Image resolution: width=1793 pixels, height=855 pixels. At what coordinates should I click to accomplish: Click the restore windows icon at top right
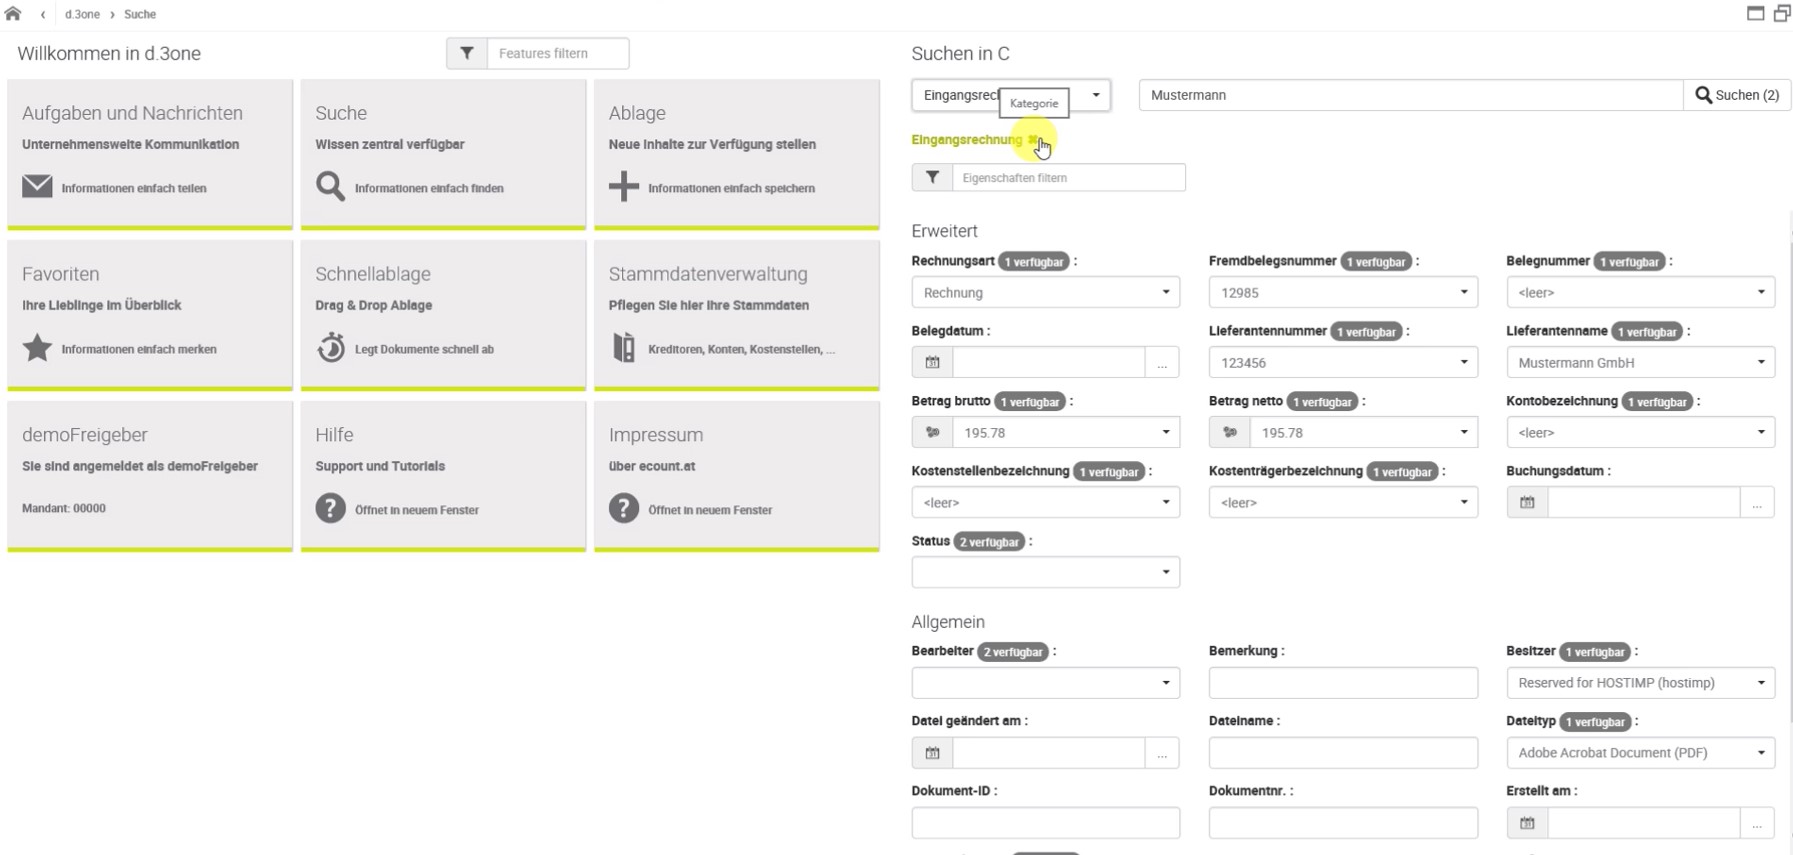[x=1782, y=13]
